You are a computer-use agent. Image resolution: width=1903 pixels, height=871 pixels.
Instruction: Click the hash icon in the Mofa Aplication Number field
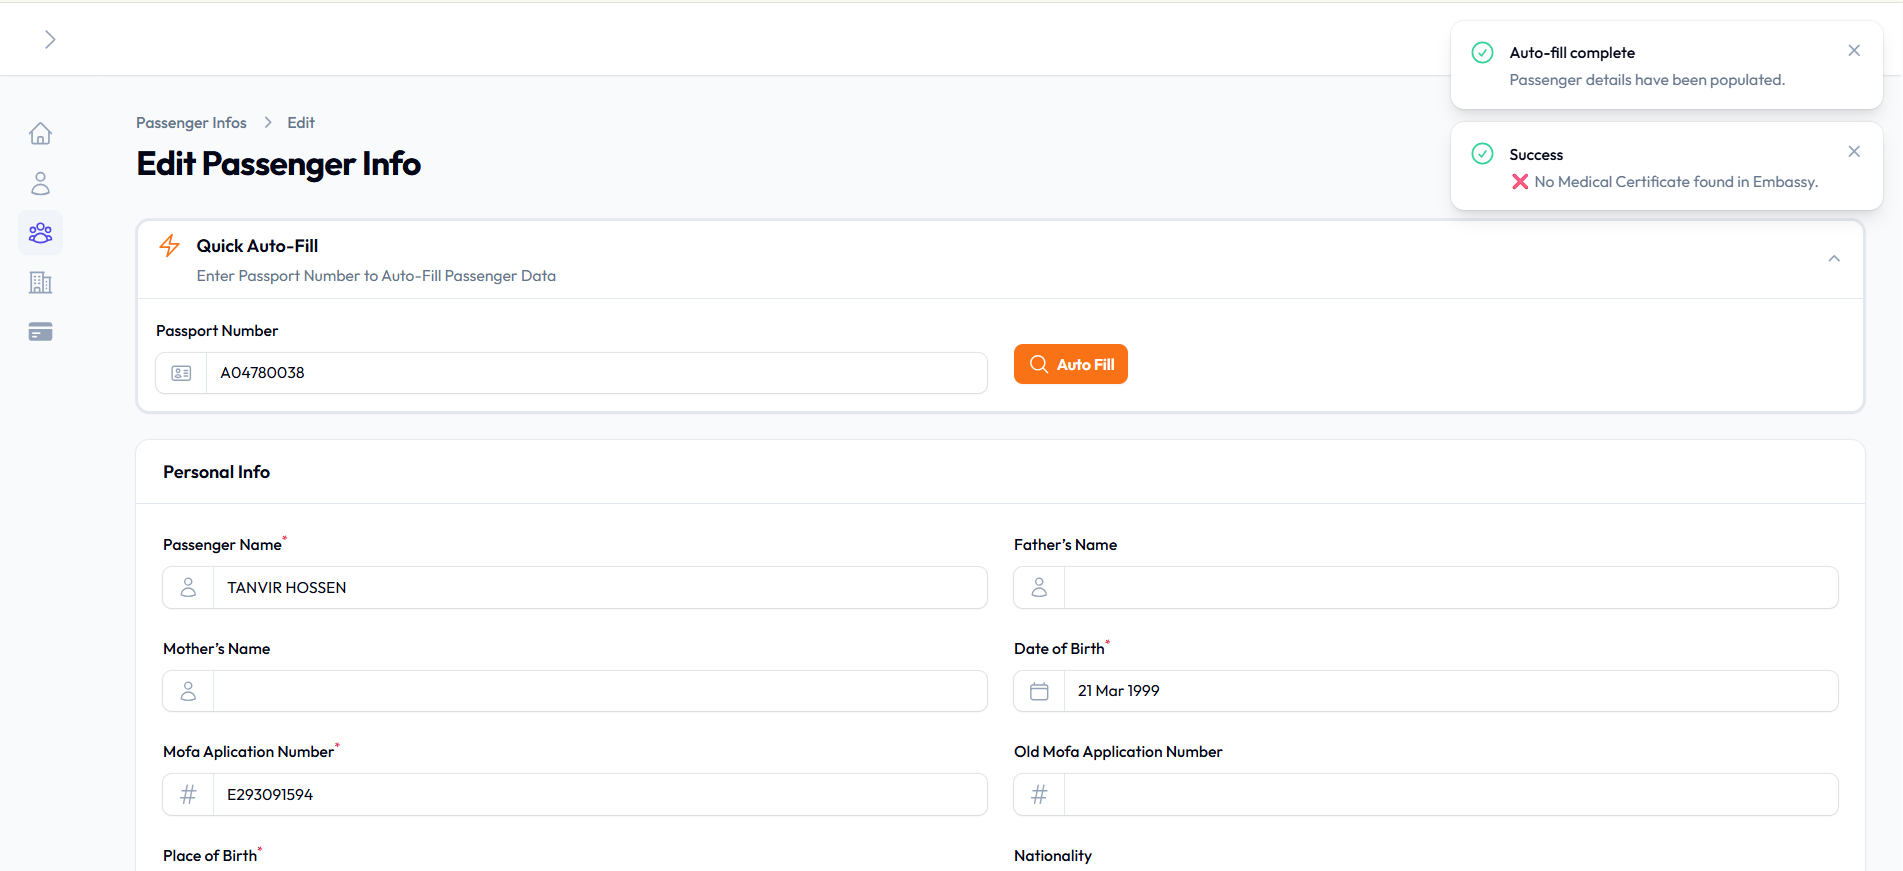pyautogui.click(x=188, y=795)
